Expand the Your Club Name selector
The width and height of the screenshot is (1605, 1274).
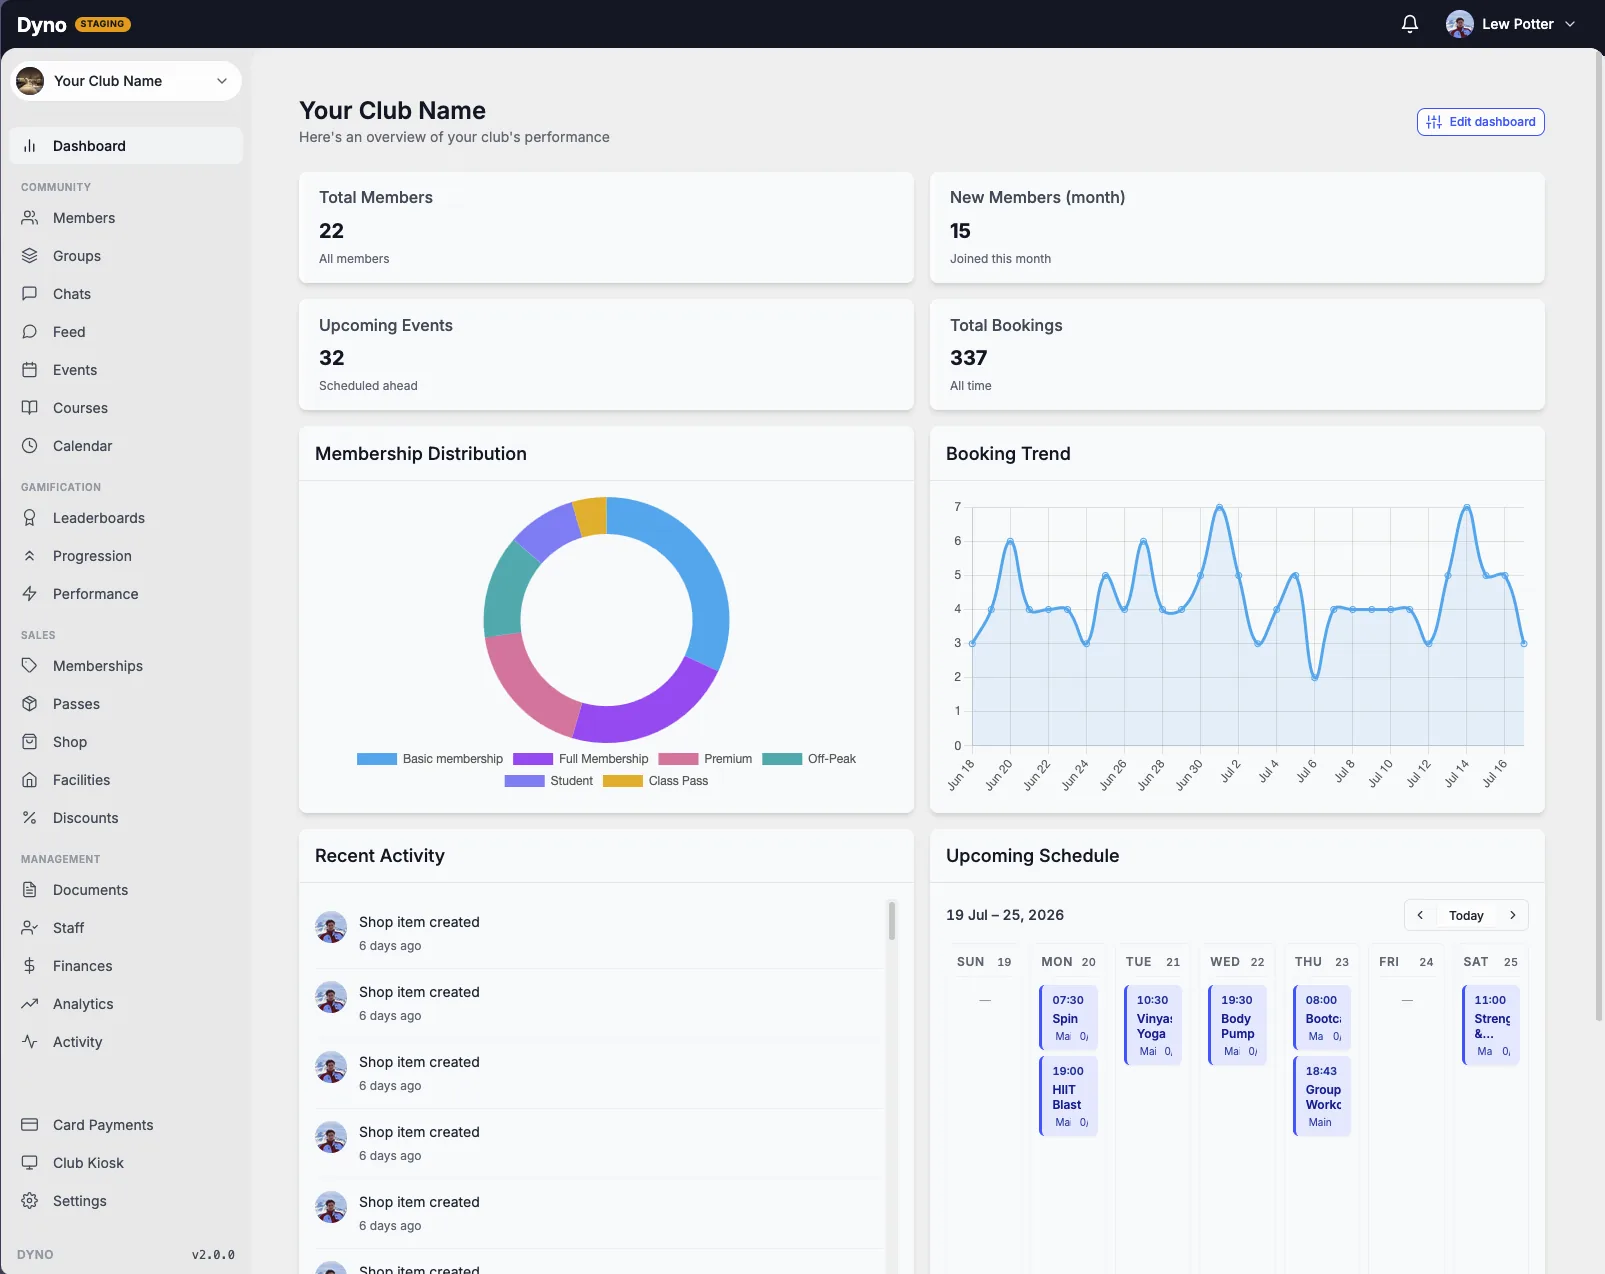point(126,81)
